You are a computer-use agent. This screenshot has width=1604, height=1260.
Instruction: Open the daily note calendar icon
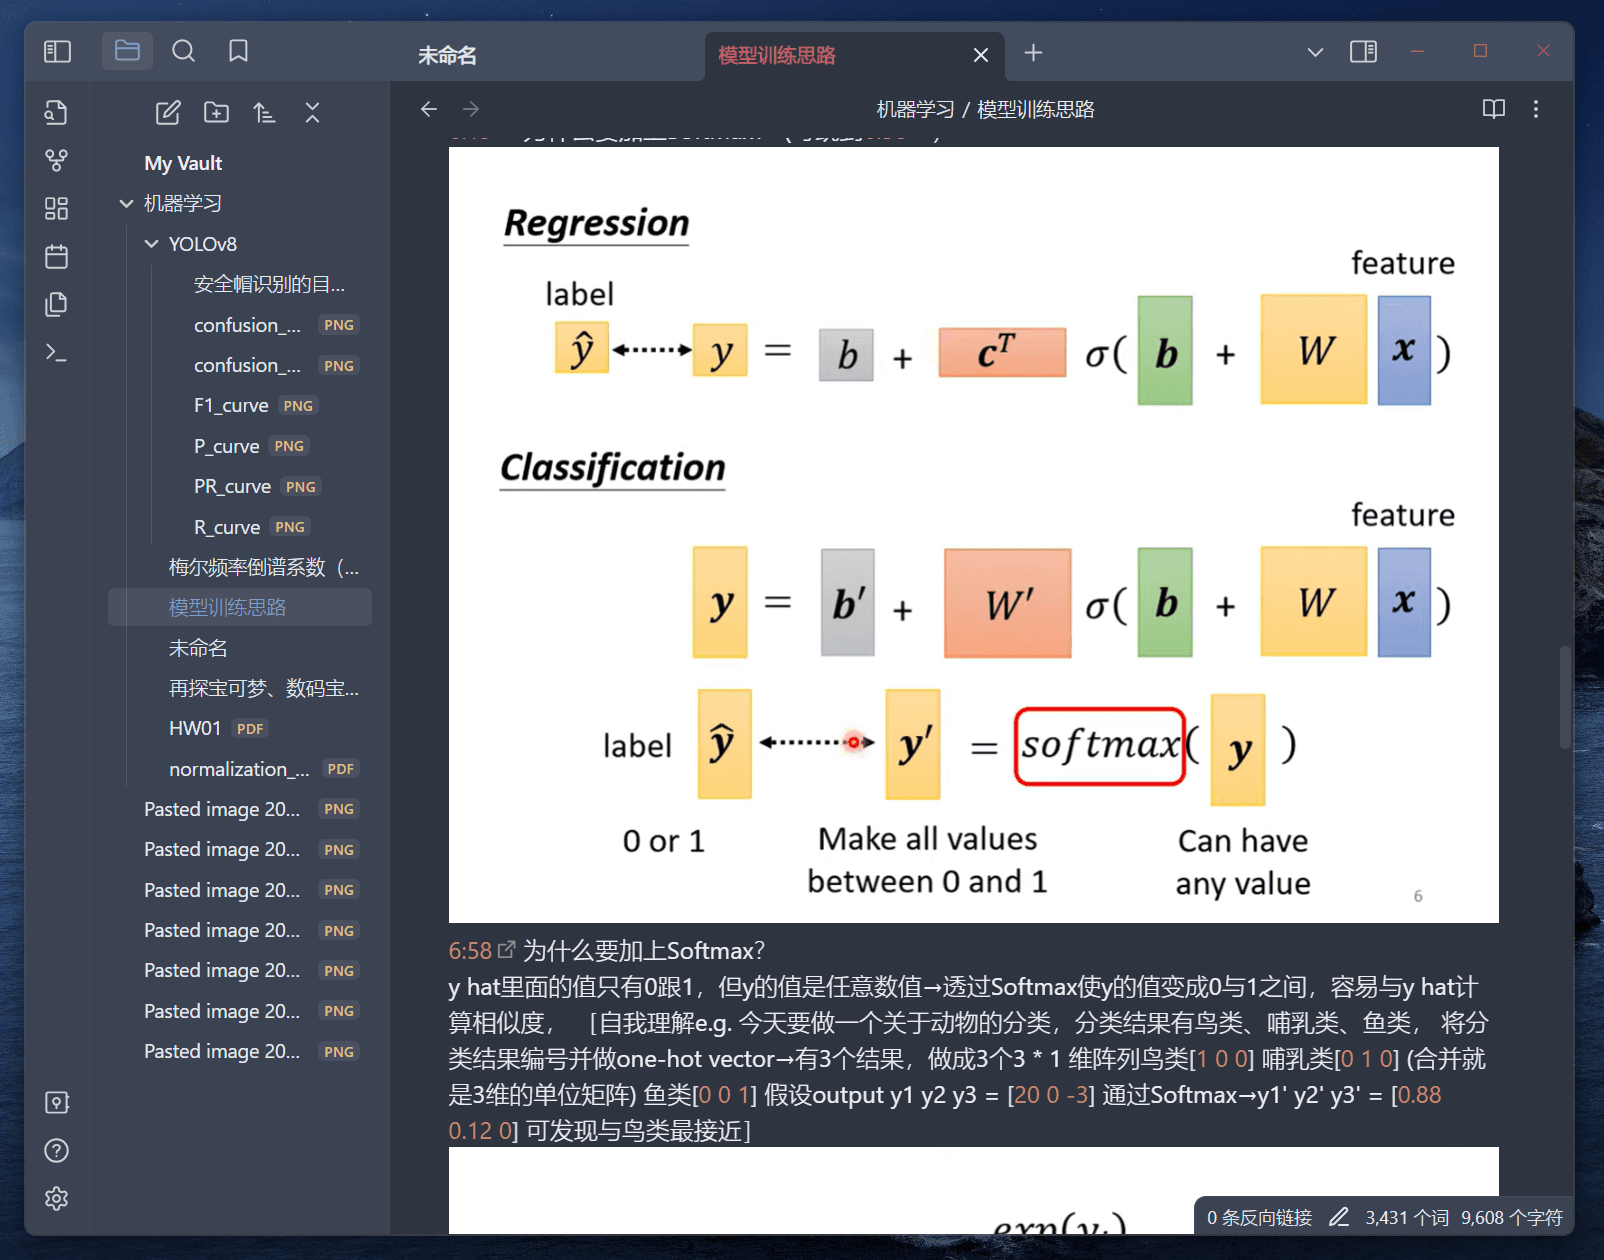pyautogui.click(x=57, y=257)
